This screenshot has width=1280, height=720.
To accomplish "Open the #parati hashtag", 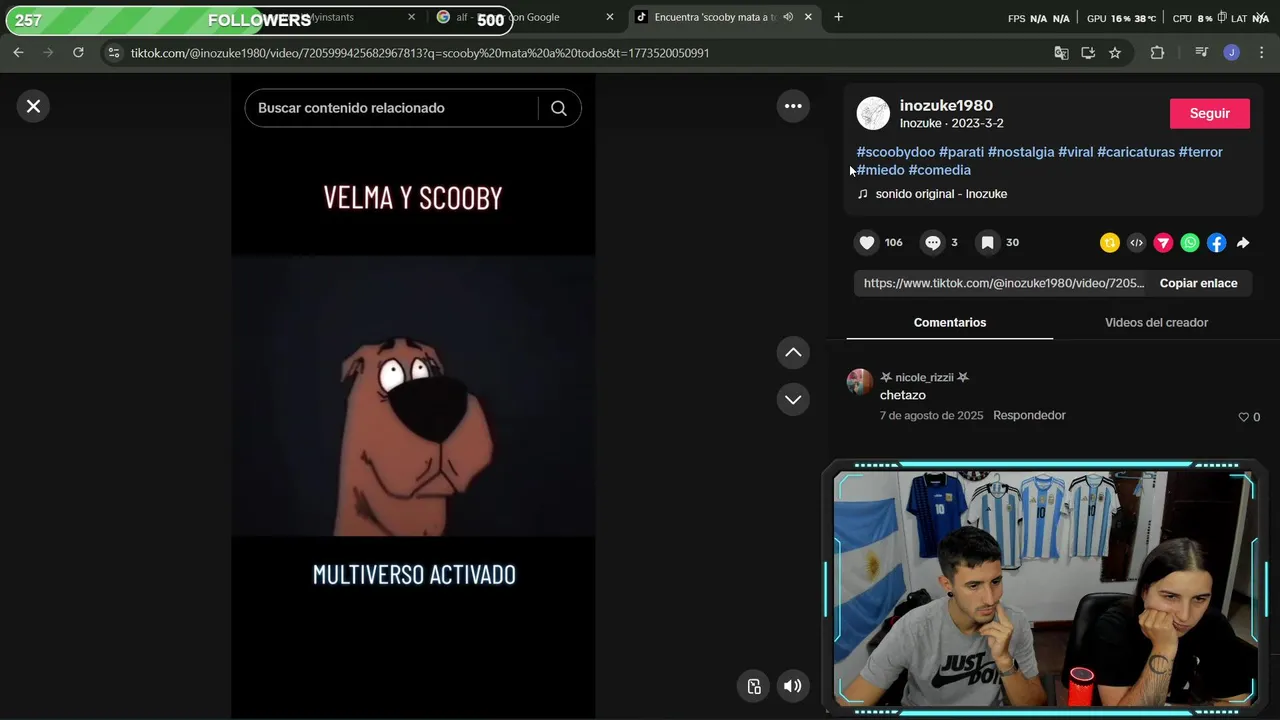I will point(961,152).
